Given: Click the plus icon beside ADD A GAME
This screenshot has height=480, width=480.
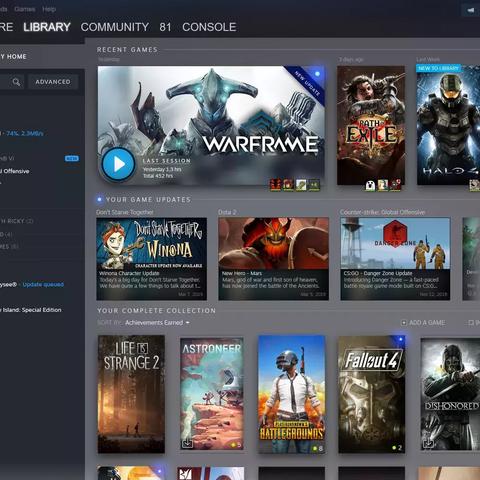Looking at the screenshot, I should click(404, 323).
